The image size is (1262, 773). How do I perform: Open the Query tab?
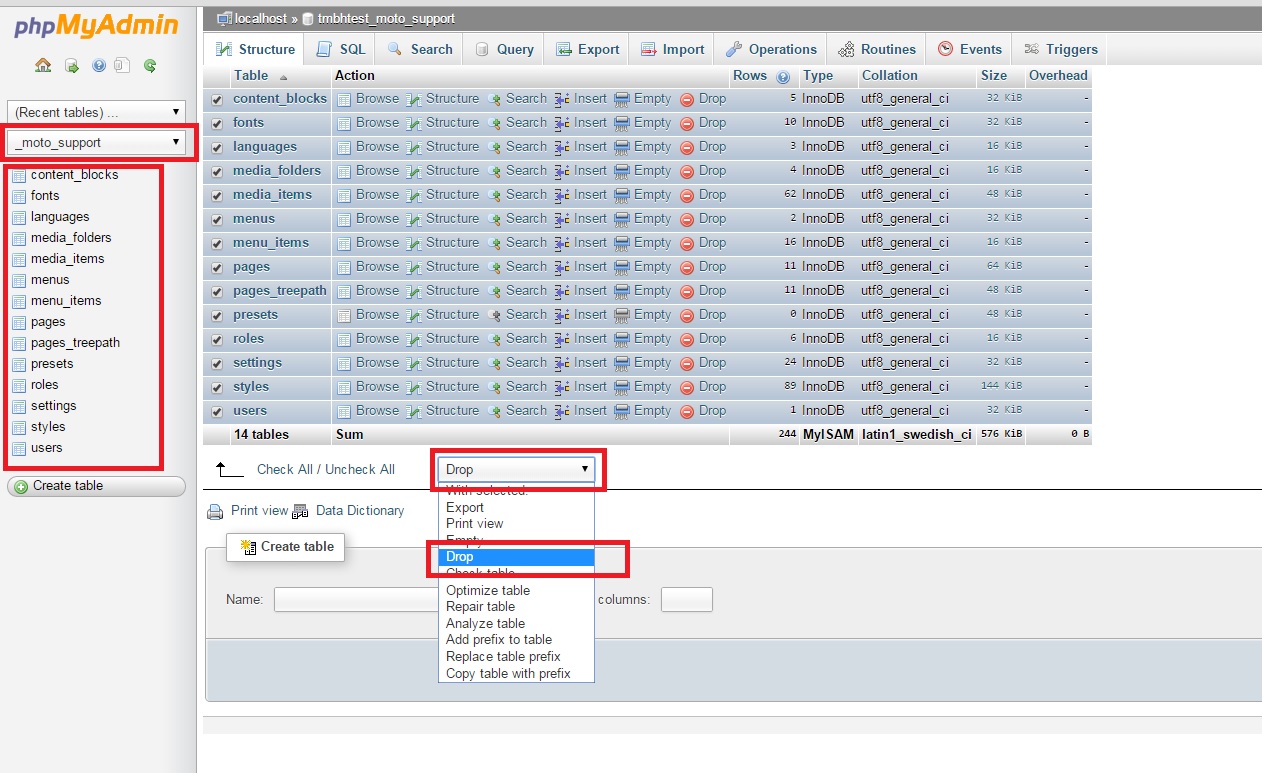[x=506, y=49]
